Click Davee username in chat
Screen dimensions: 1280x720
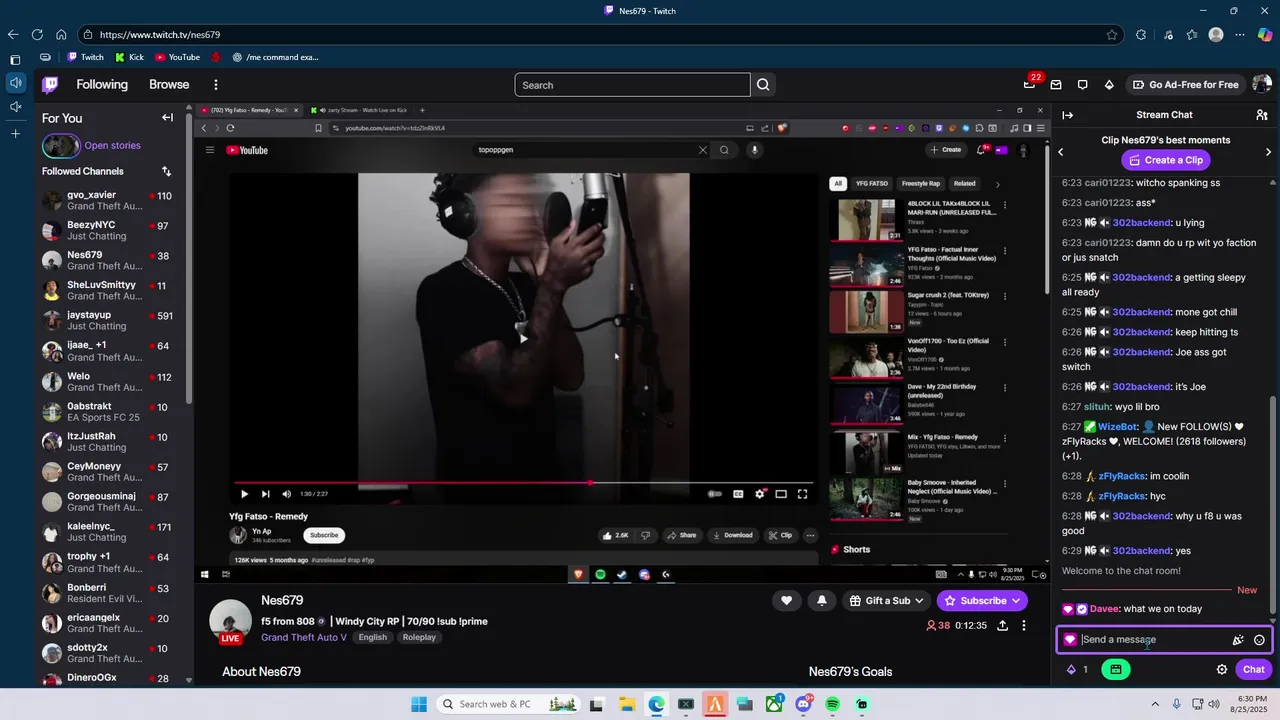coord(1104,609)
